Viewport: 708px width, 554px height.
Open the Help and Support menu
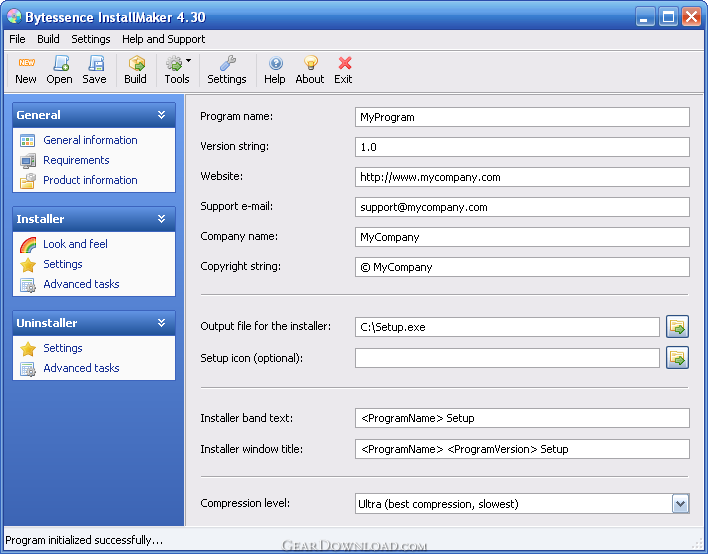163,39
